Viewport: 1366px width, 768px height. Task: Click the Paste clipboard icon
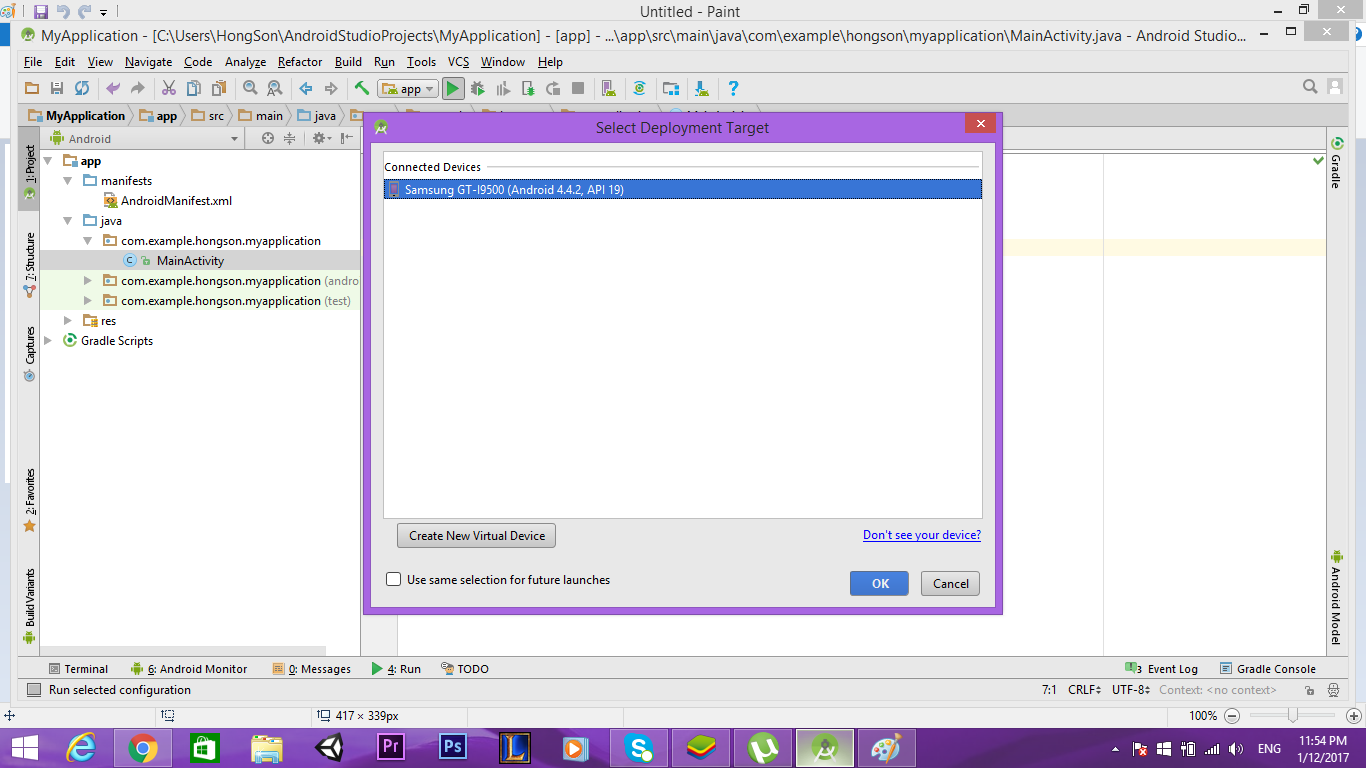218,89
